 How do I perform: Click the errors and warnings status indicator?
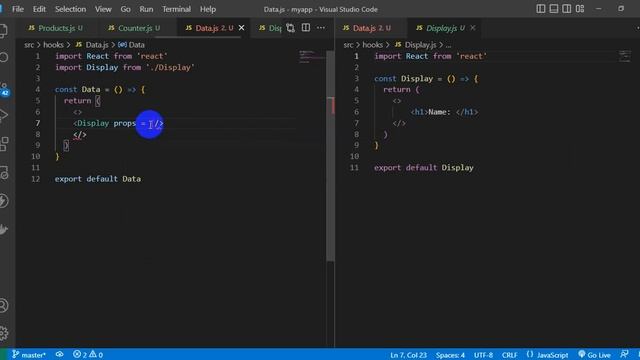[88, 355]
